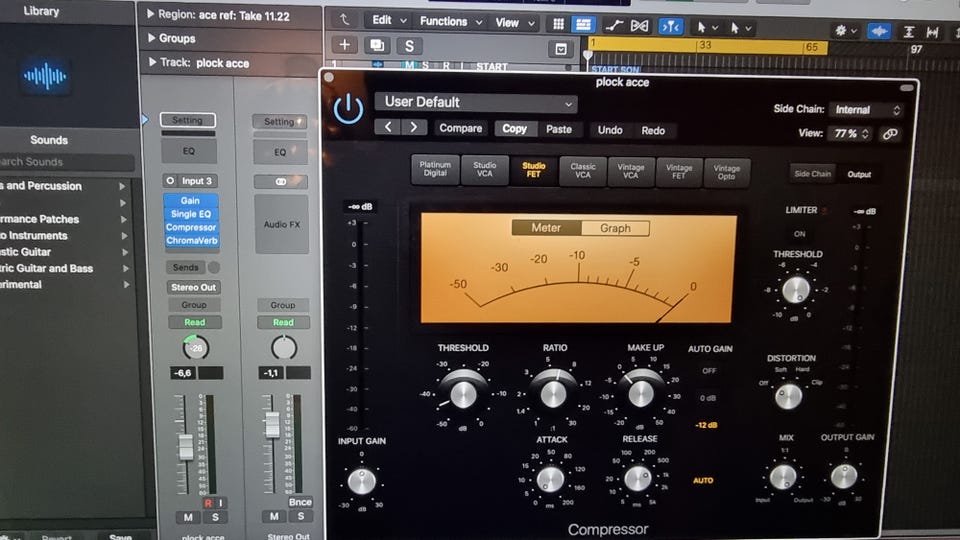
Task: Open the User Default preset dropdown
Action: [475, 102]
